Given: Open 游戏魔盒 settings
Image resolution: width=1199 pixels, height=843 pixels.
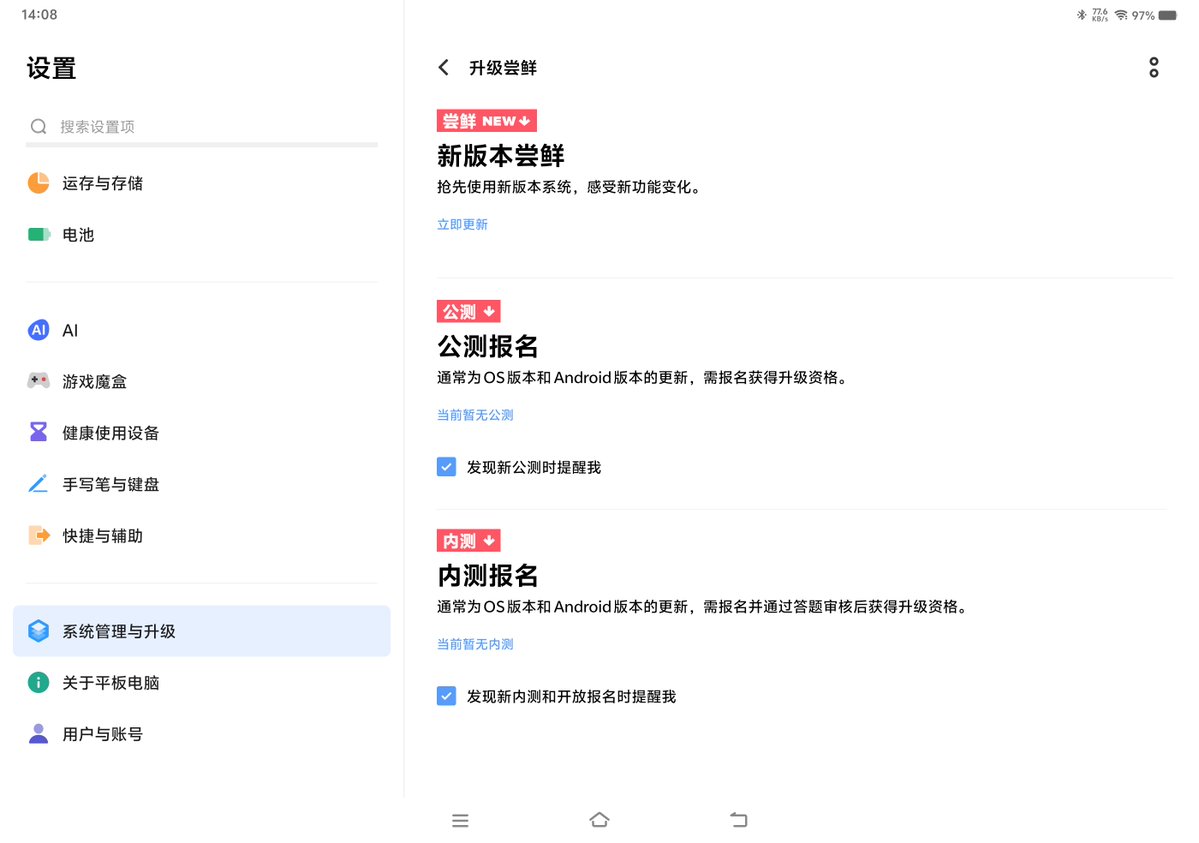Looking at the screenshot, I should click(202, 381).
